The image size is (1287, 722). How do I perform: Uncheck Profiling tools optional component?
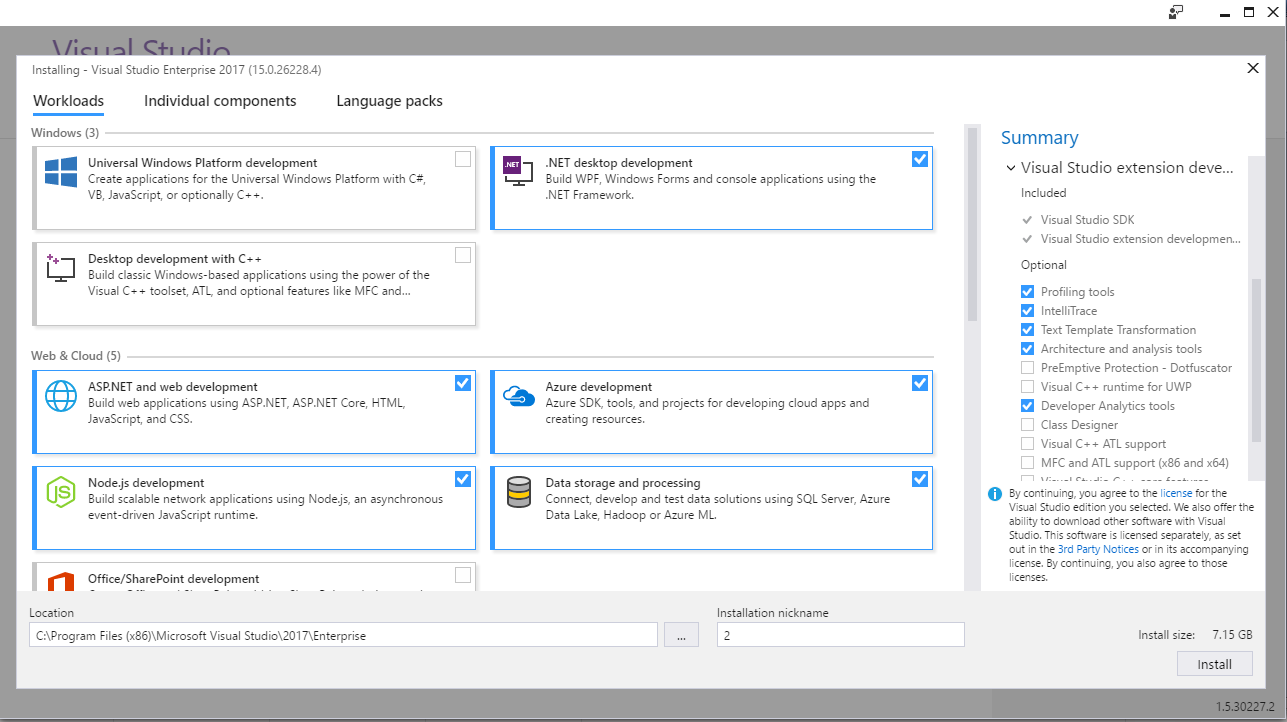pos(1027,292)
